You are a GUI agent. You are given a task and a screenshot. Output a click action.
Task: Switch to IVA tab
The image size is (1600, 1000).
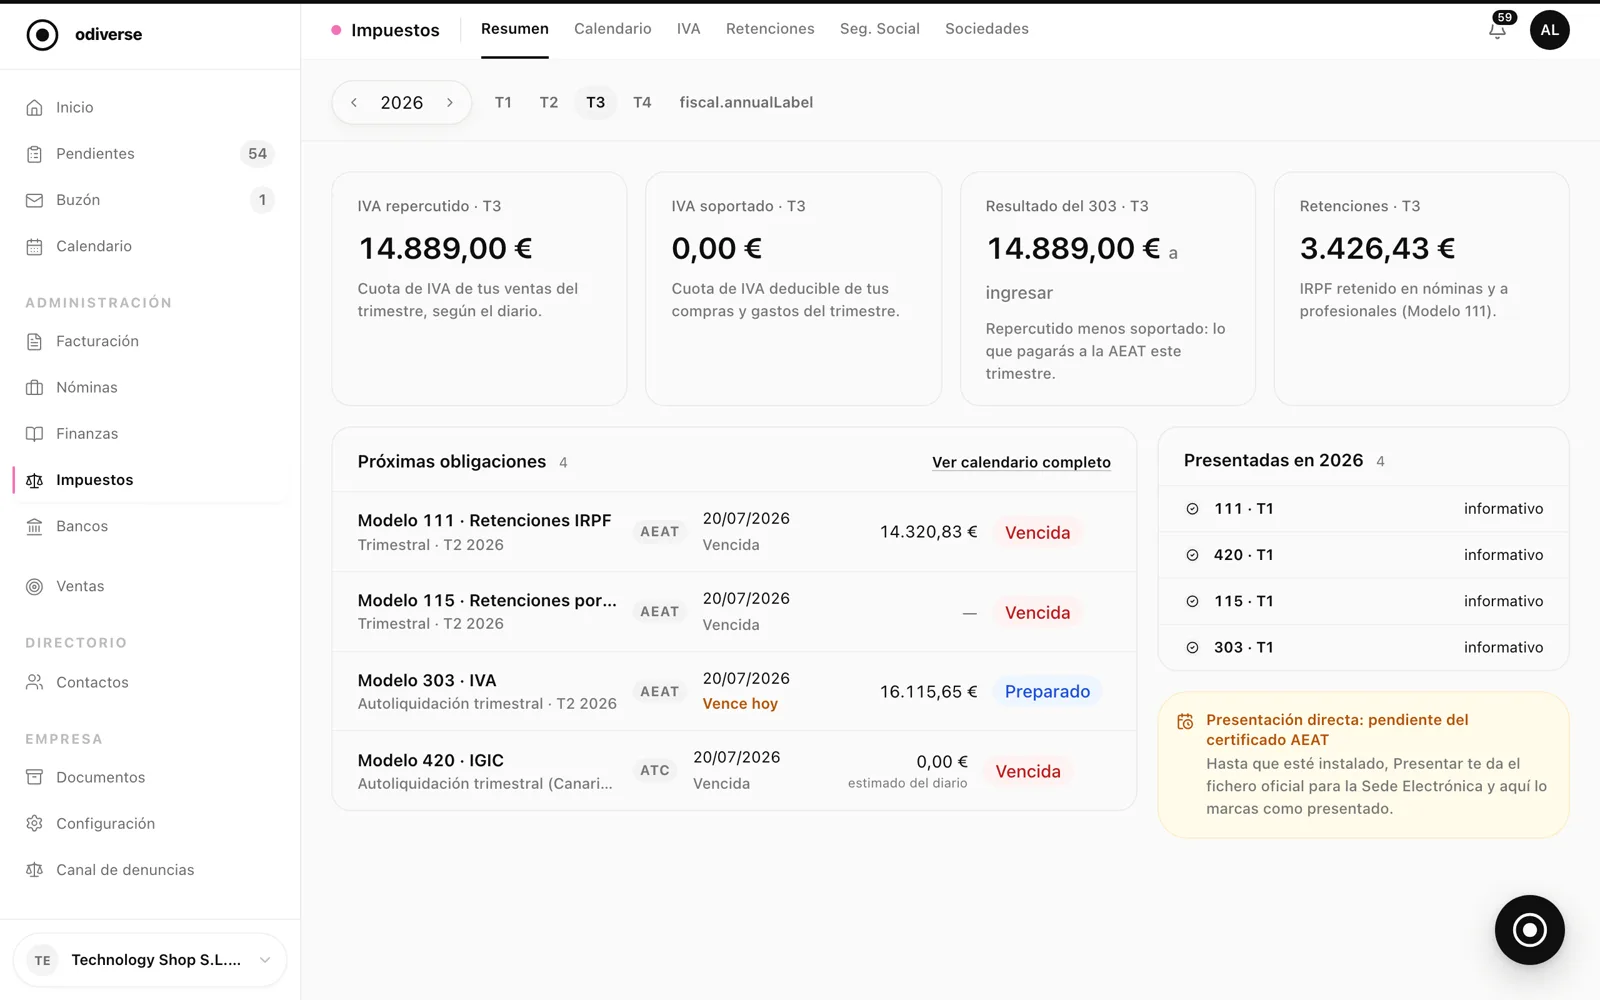click(689, 29)
